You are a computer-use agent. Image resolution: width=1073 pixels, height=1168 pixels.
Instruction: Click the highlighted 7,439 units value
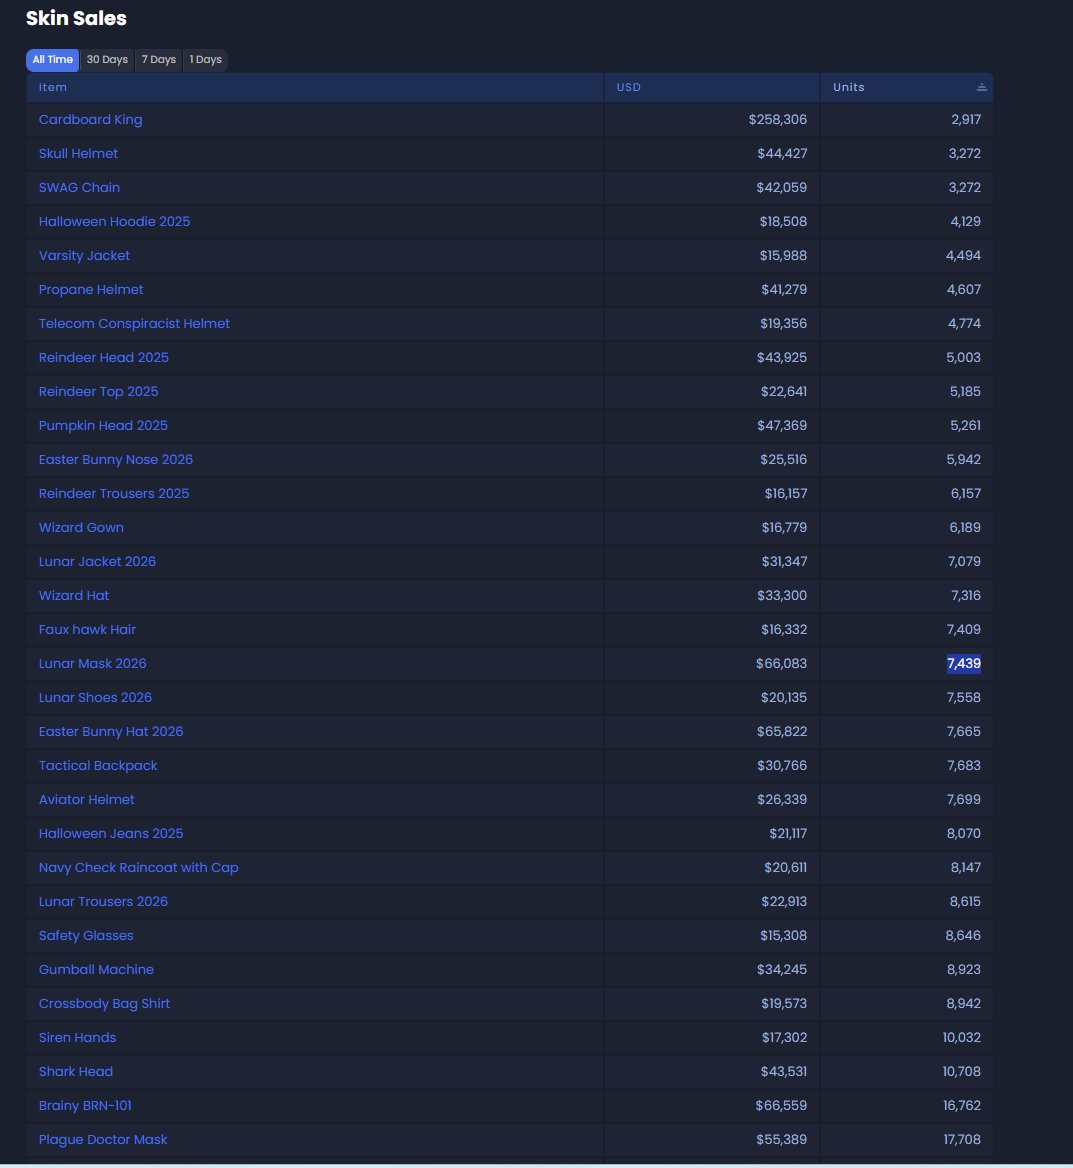point(963,663)
